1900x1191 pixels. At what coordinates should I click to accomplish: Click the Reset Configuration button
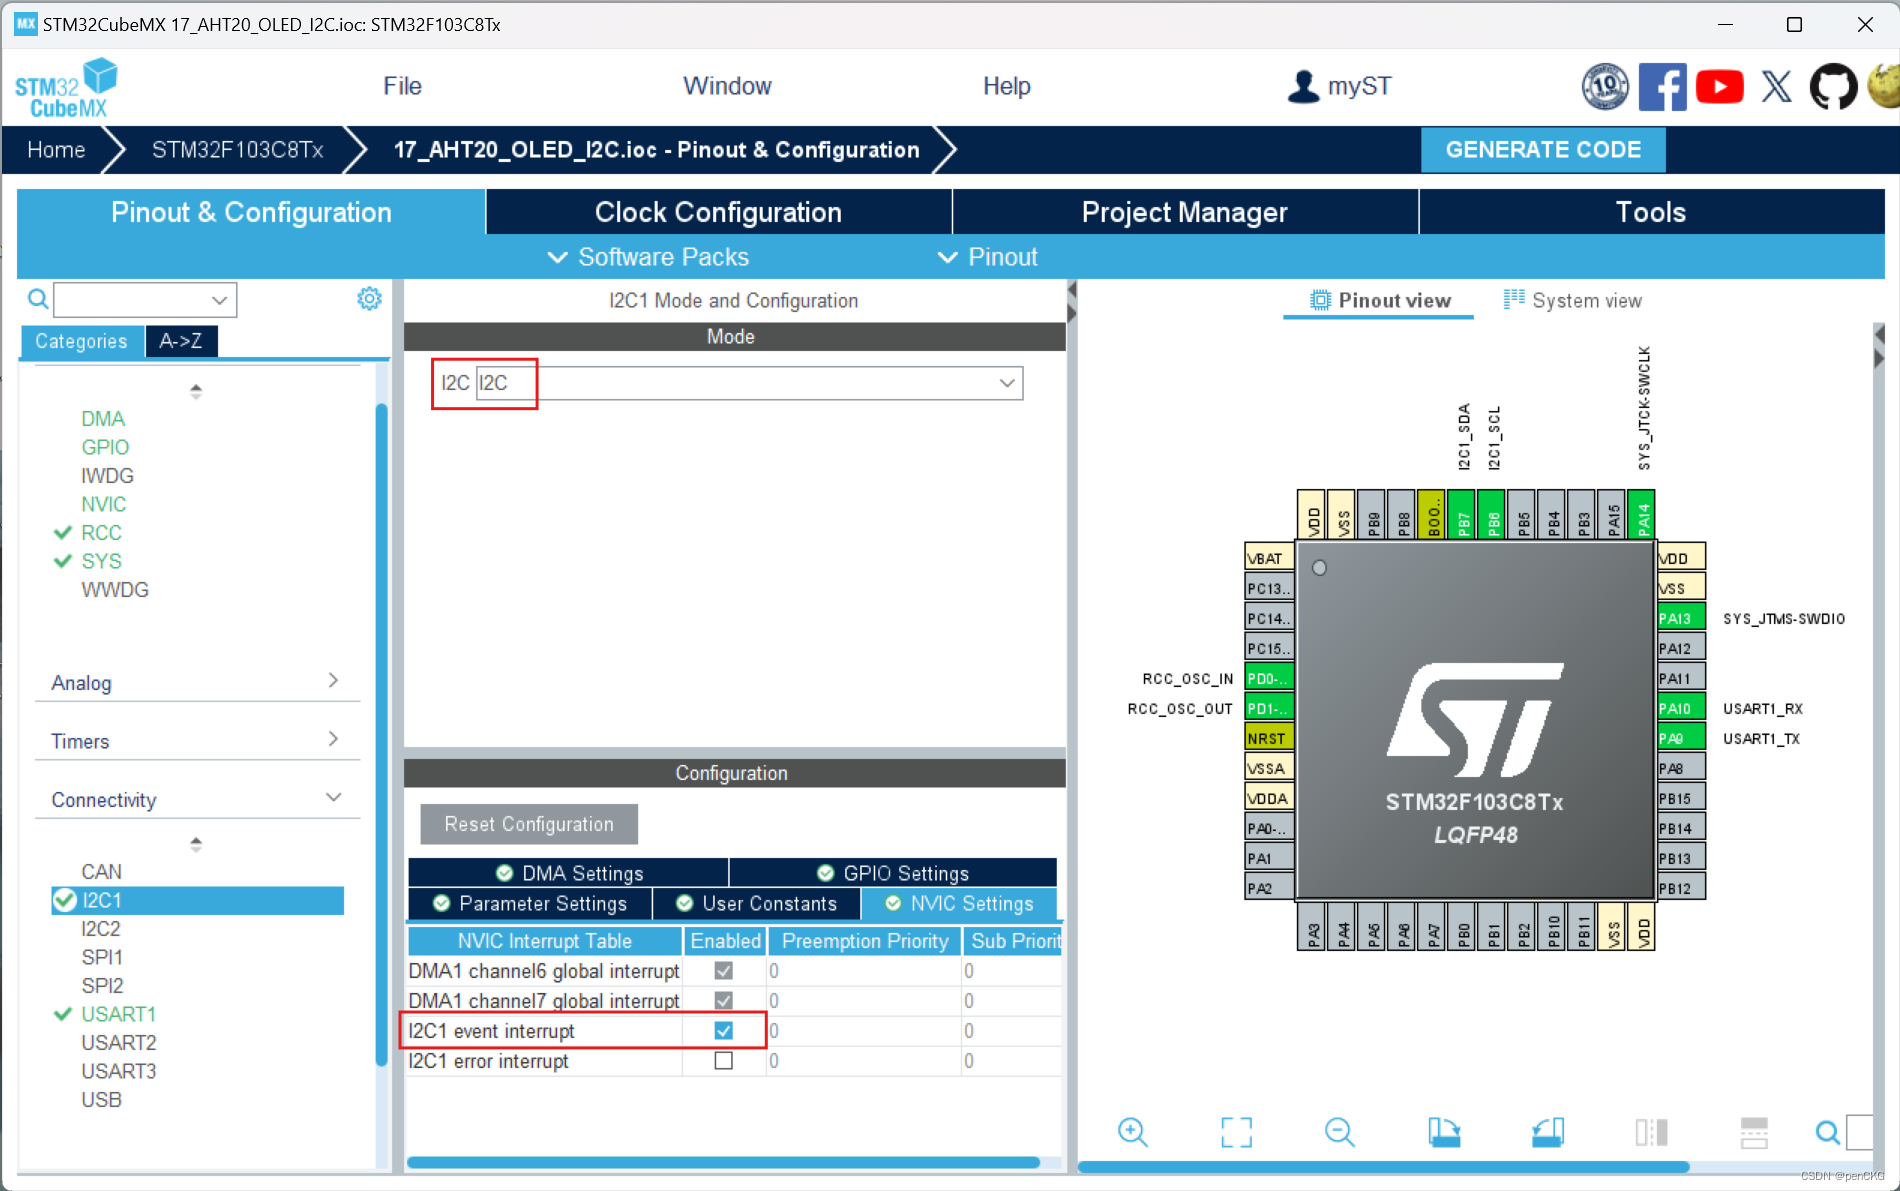pos(529,824)
